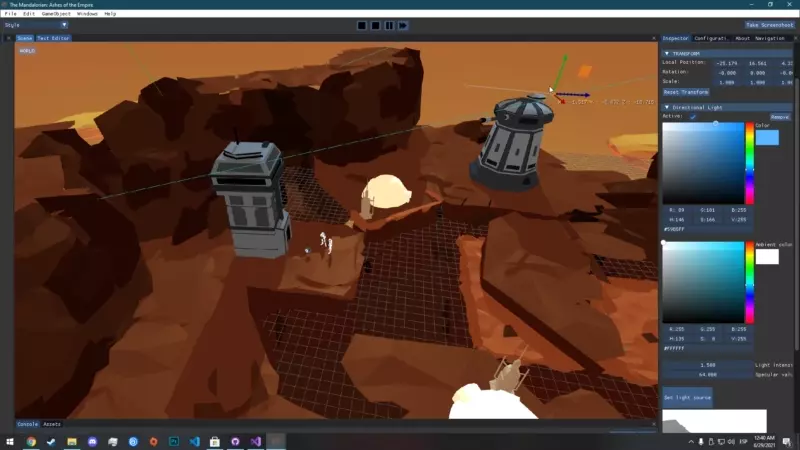Click the Local Position X field
This screenshot has width=800, height=450.
tap(727, 63)
